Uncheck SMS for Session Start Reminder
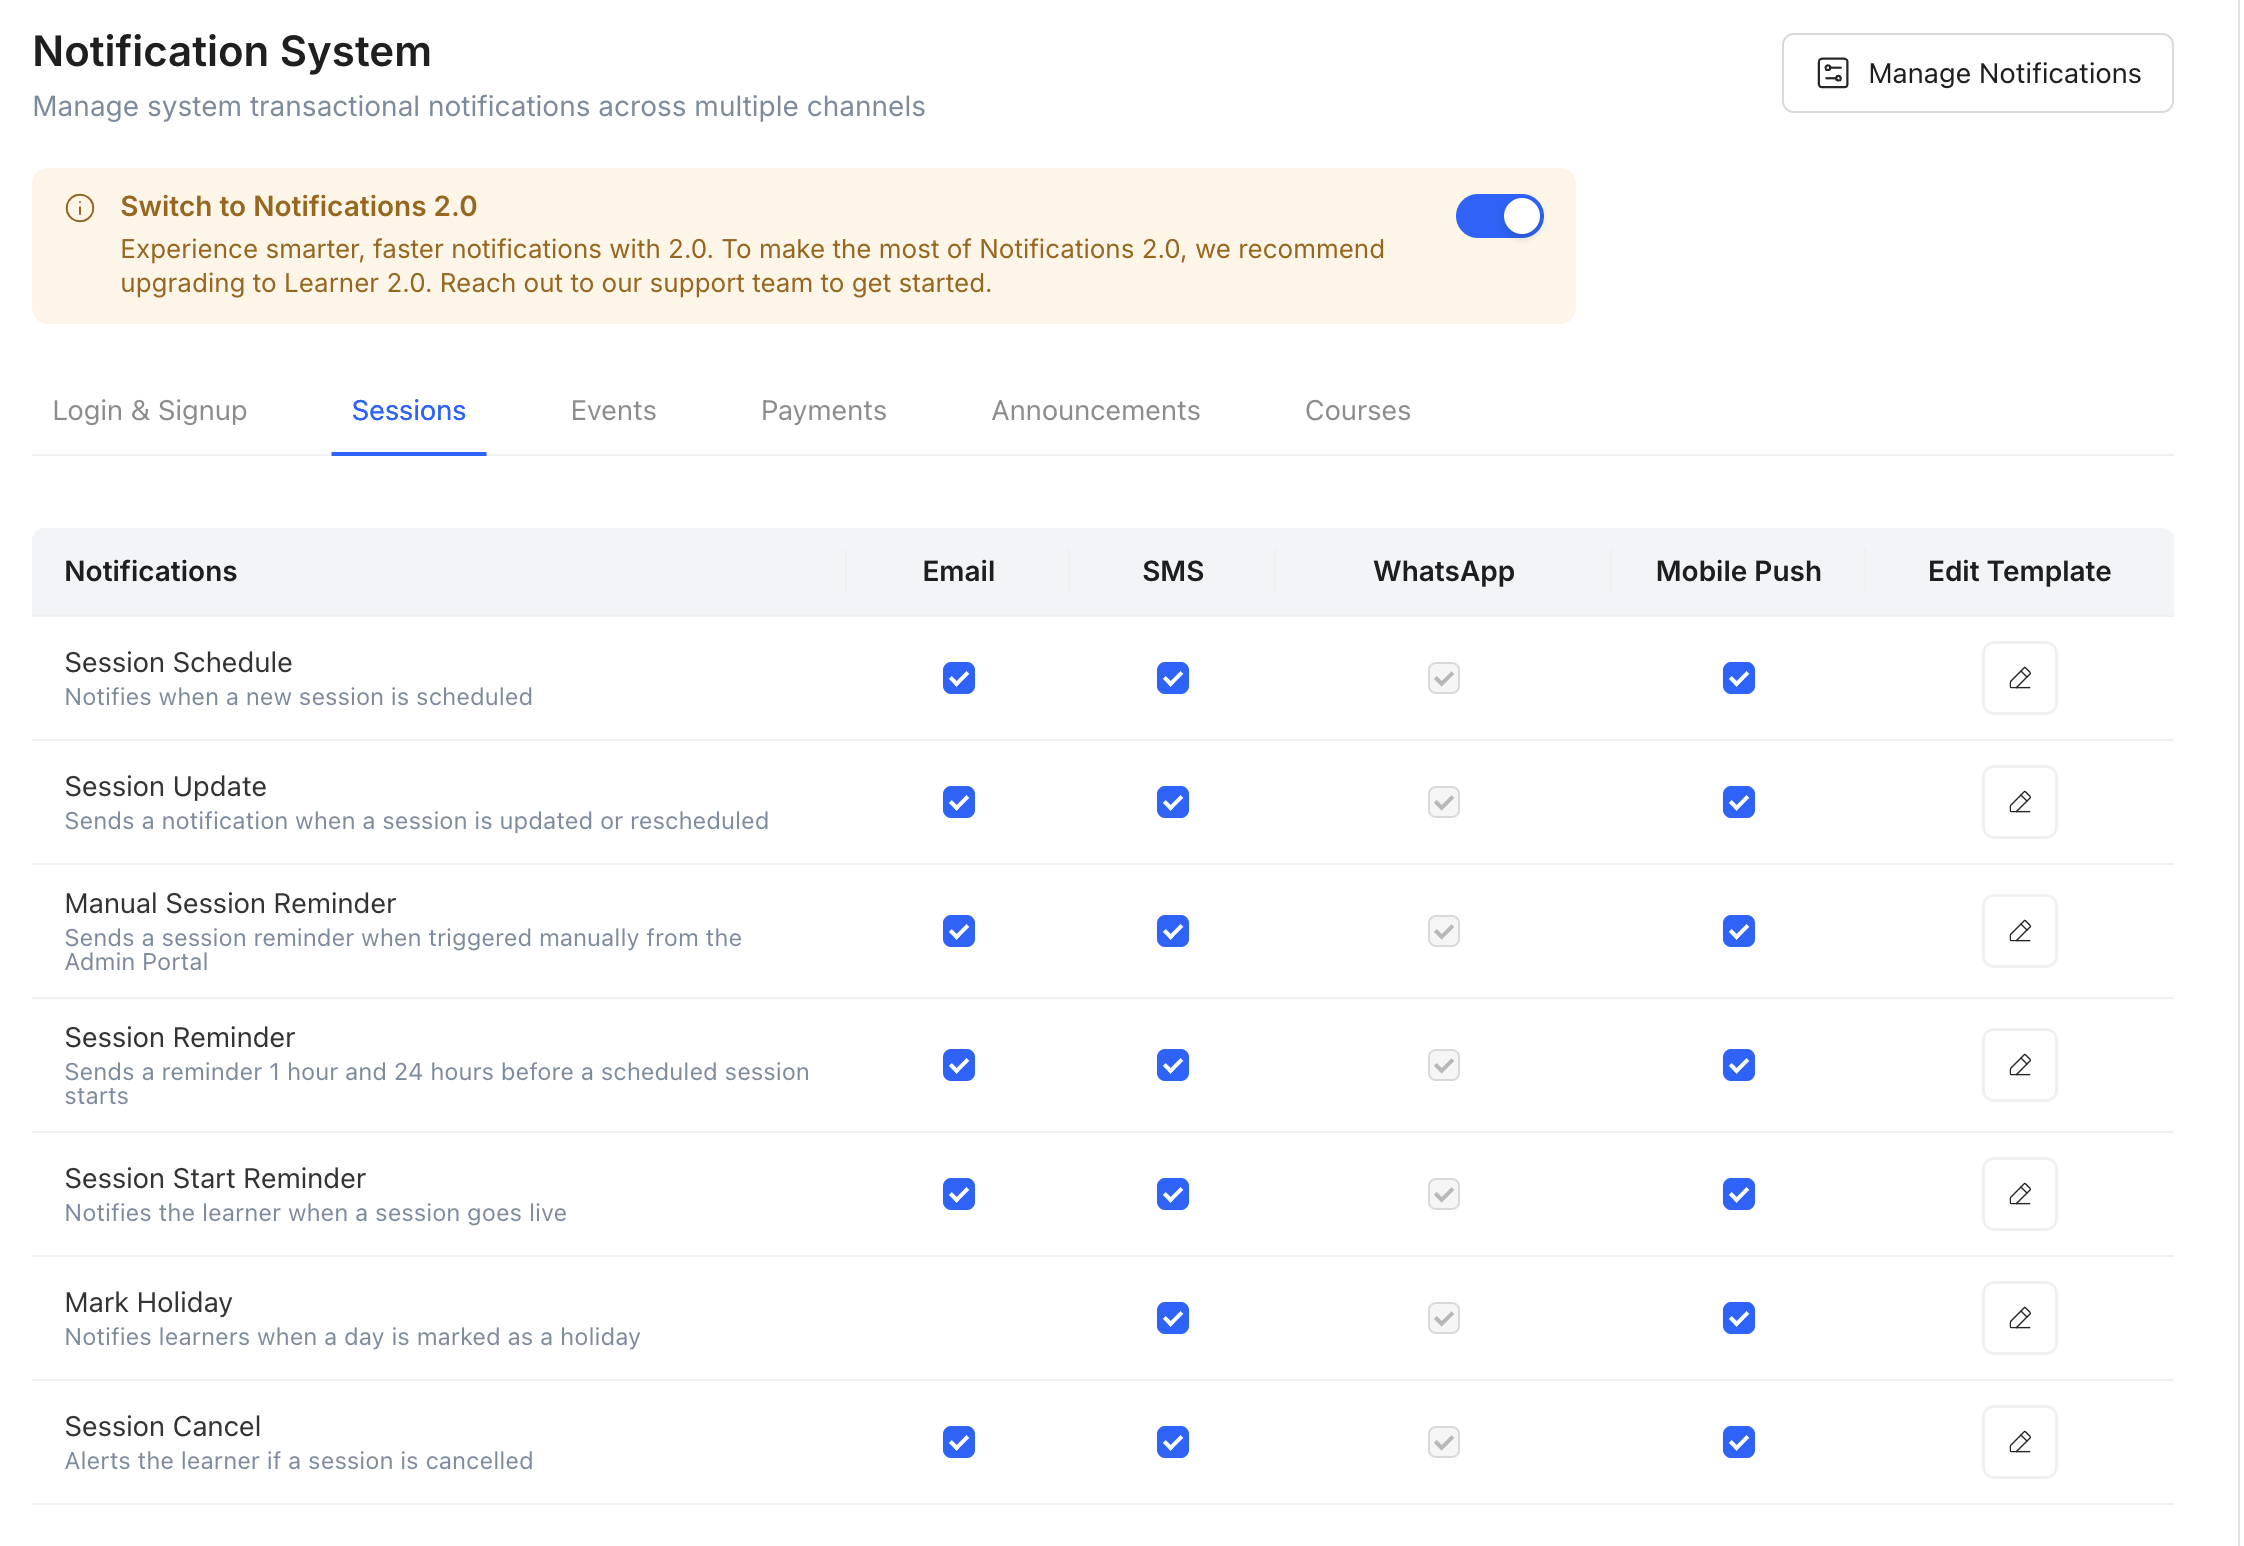Screen dimensions: 2244x1546 [x=1173, y=1194]
